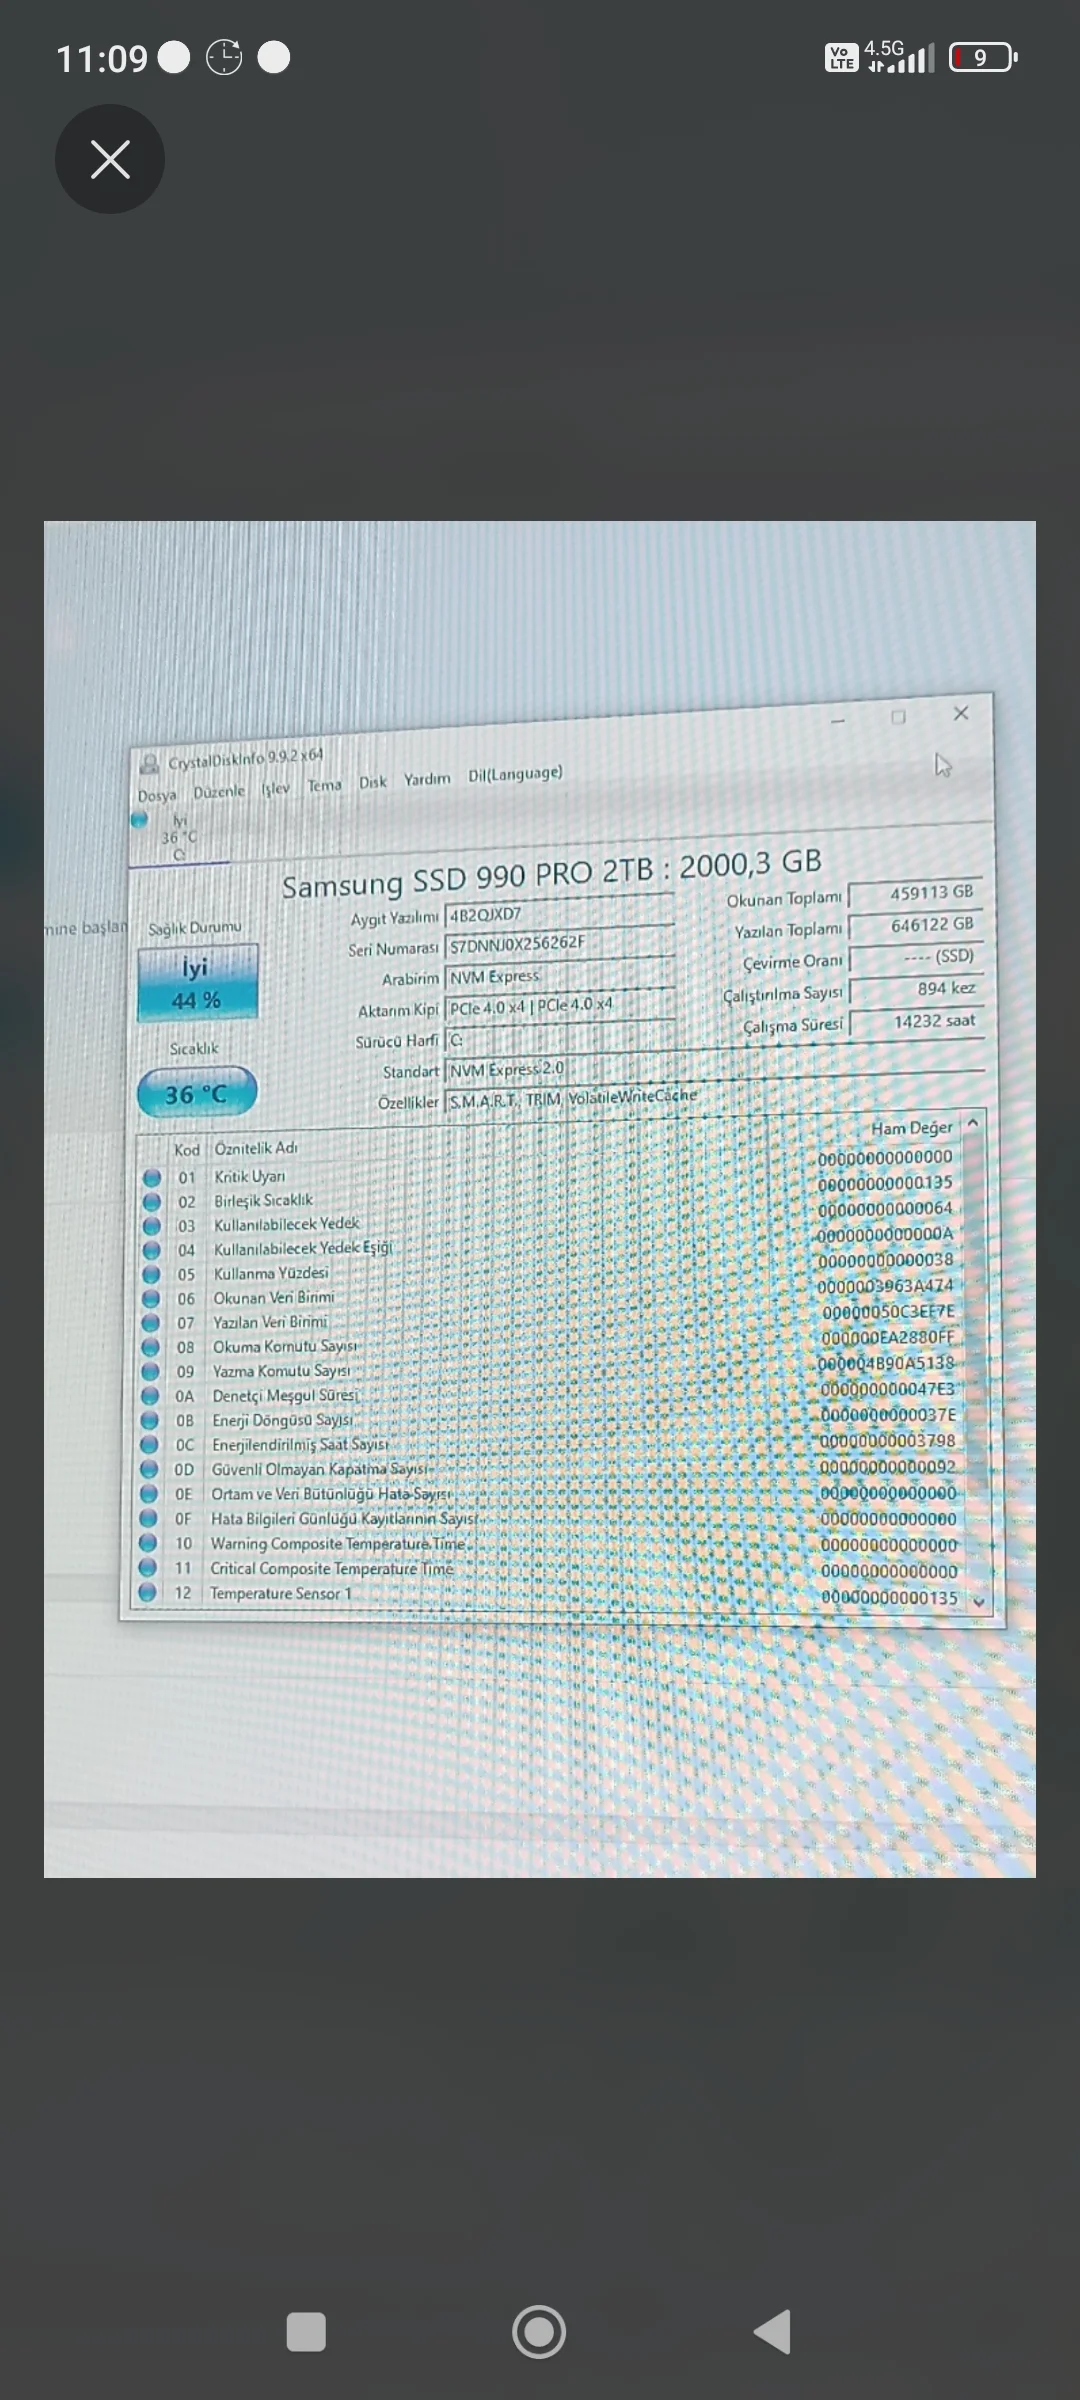
Task: Open the İşlev menu
Action: pyautogui.click(x=276, y=789)
